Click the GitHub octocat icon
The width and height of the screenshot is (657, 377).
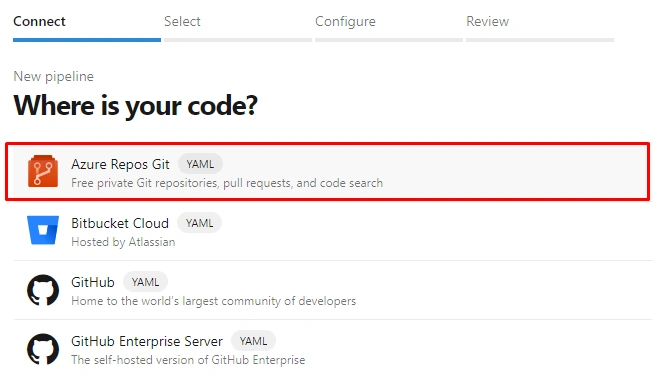(43, 289)
